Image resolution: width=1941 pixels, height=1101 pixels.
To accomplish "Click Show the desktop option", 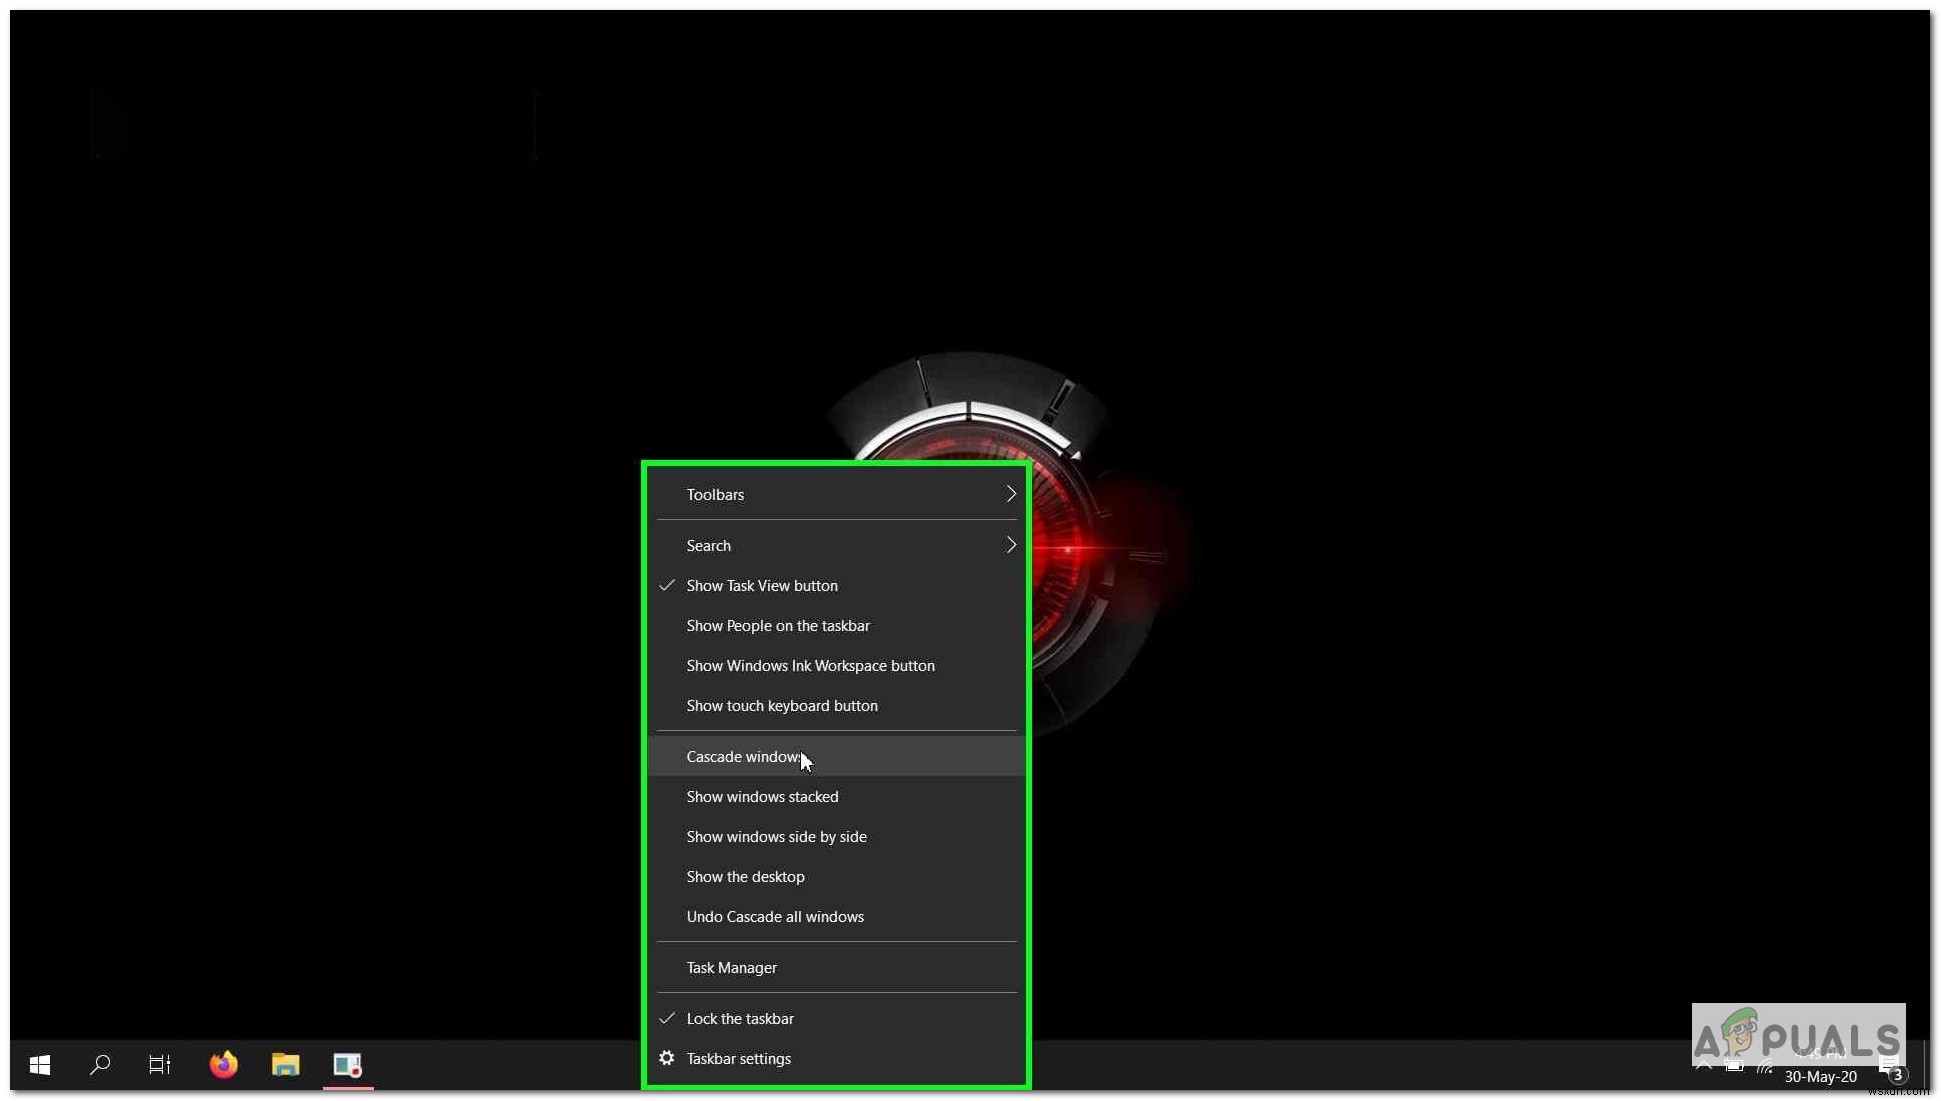I will point(745,876).
